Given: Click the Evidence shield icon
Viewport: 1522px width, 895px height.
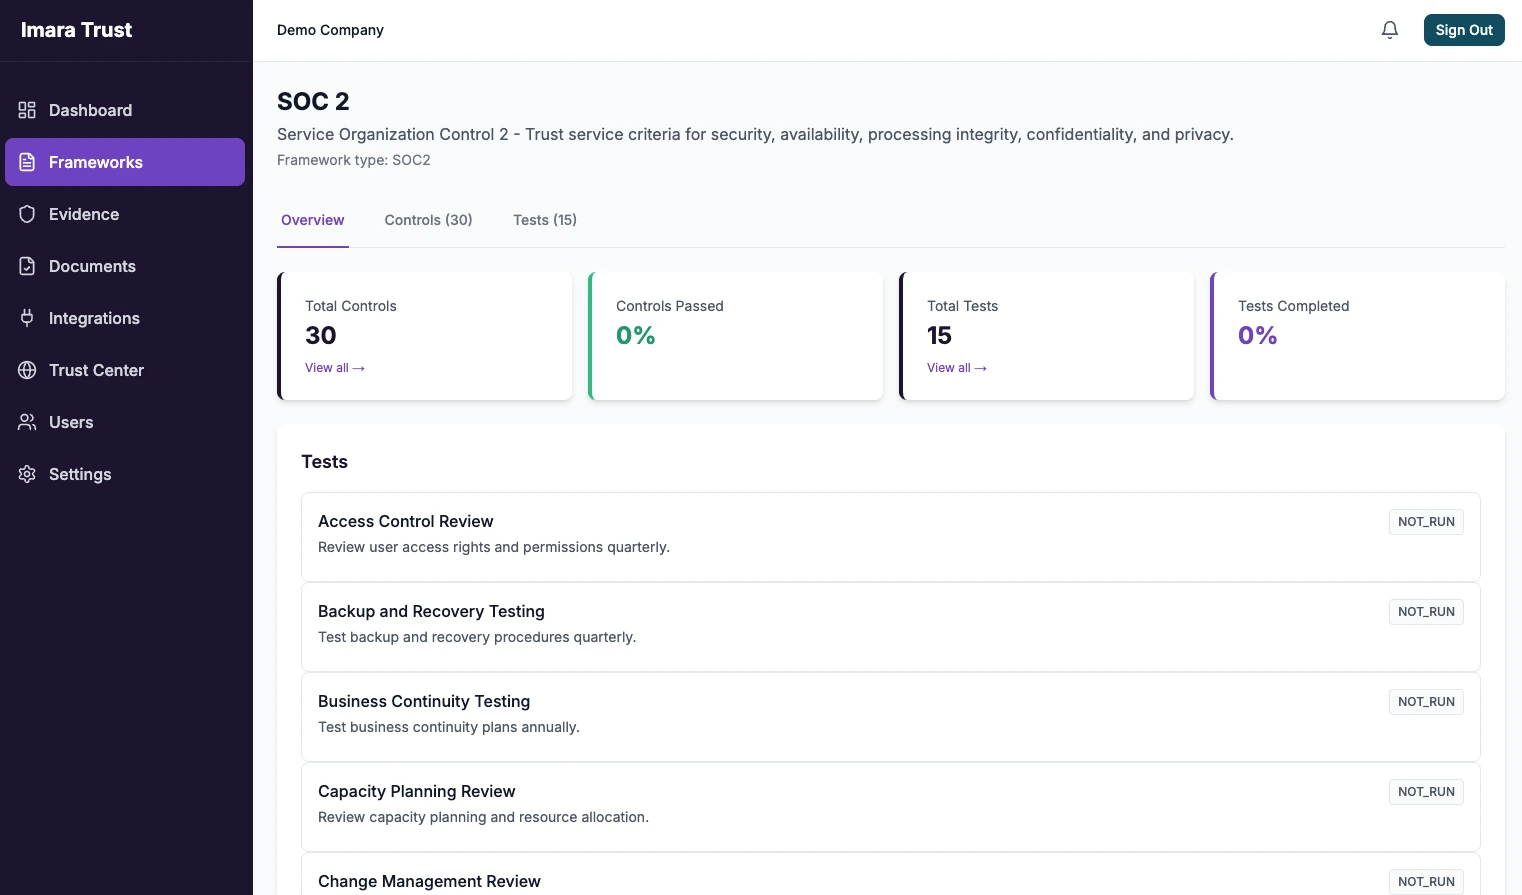Looking at the screenshot, I should tap(27, 214).
